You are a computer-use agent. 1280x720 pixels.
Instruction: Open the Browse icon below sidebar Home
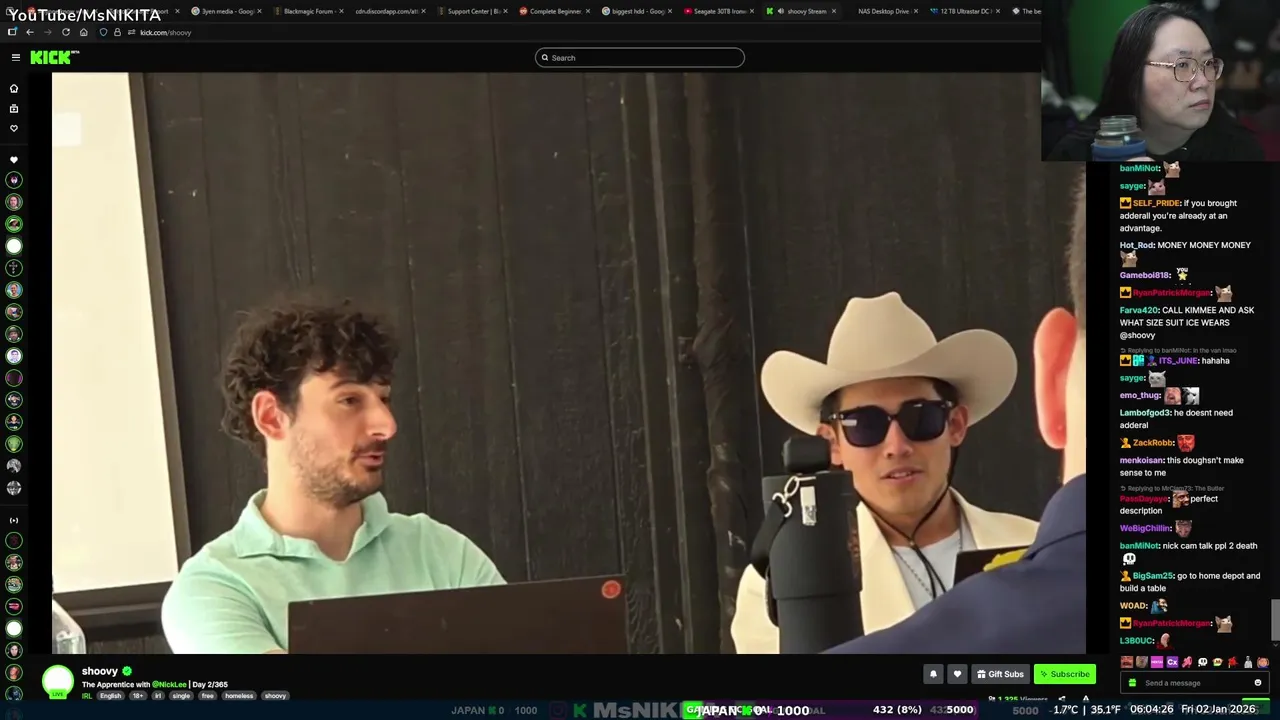14,108
